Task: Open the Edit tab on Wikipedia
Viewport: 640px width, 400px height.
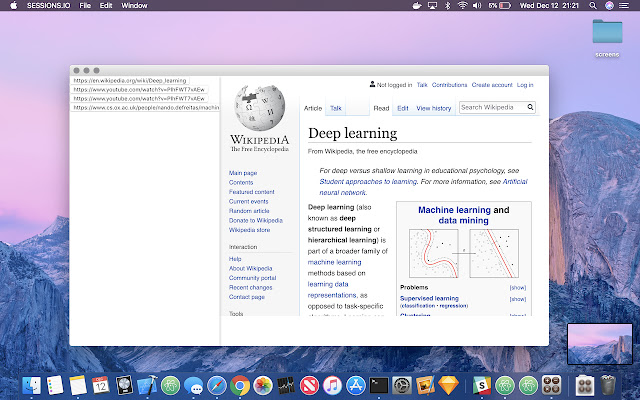Action: [402, 108]
